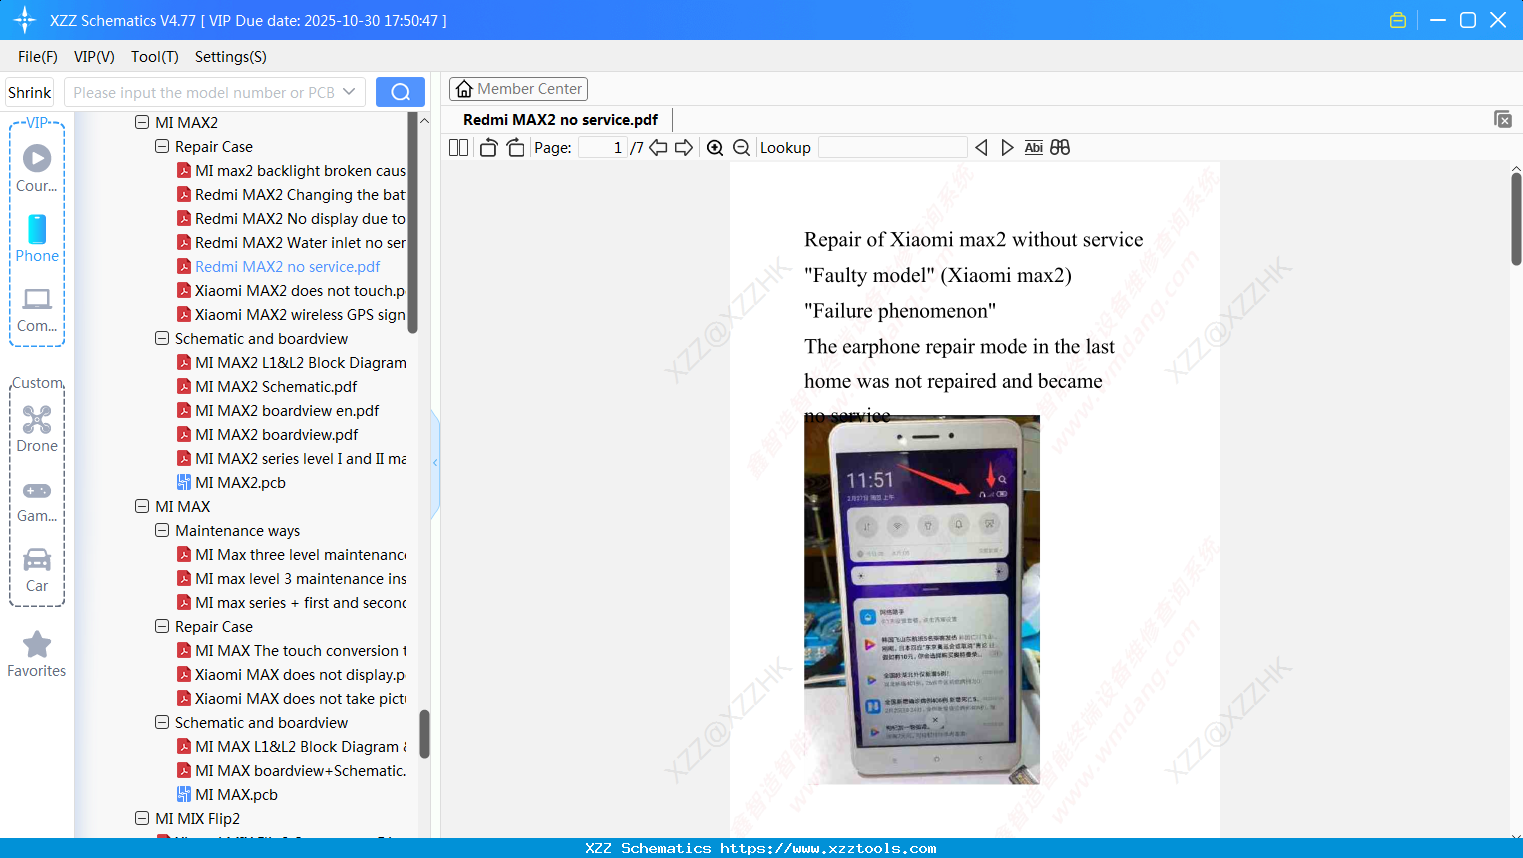Click the binoculars search icon

[x=1060, y=148]
